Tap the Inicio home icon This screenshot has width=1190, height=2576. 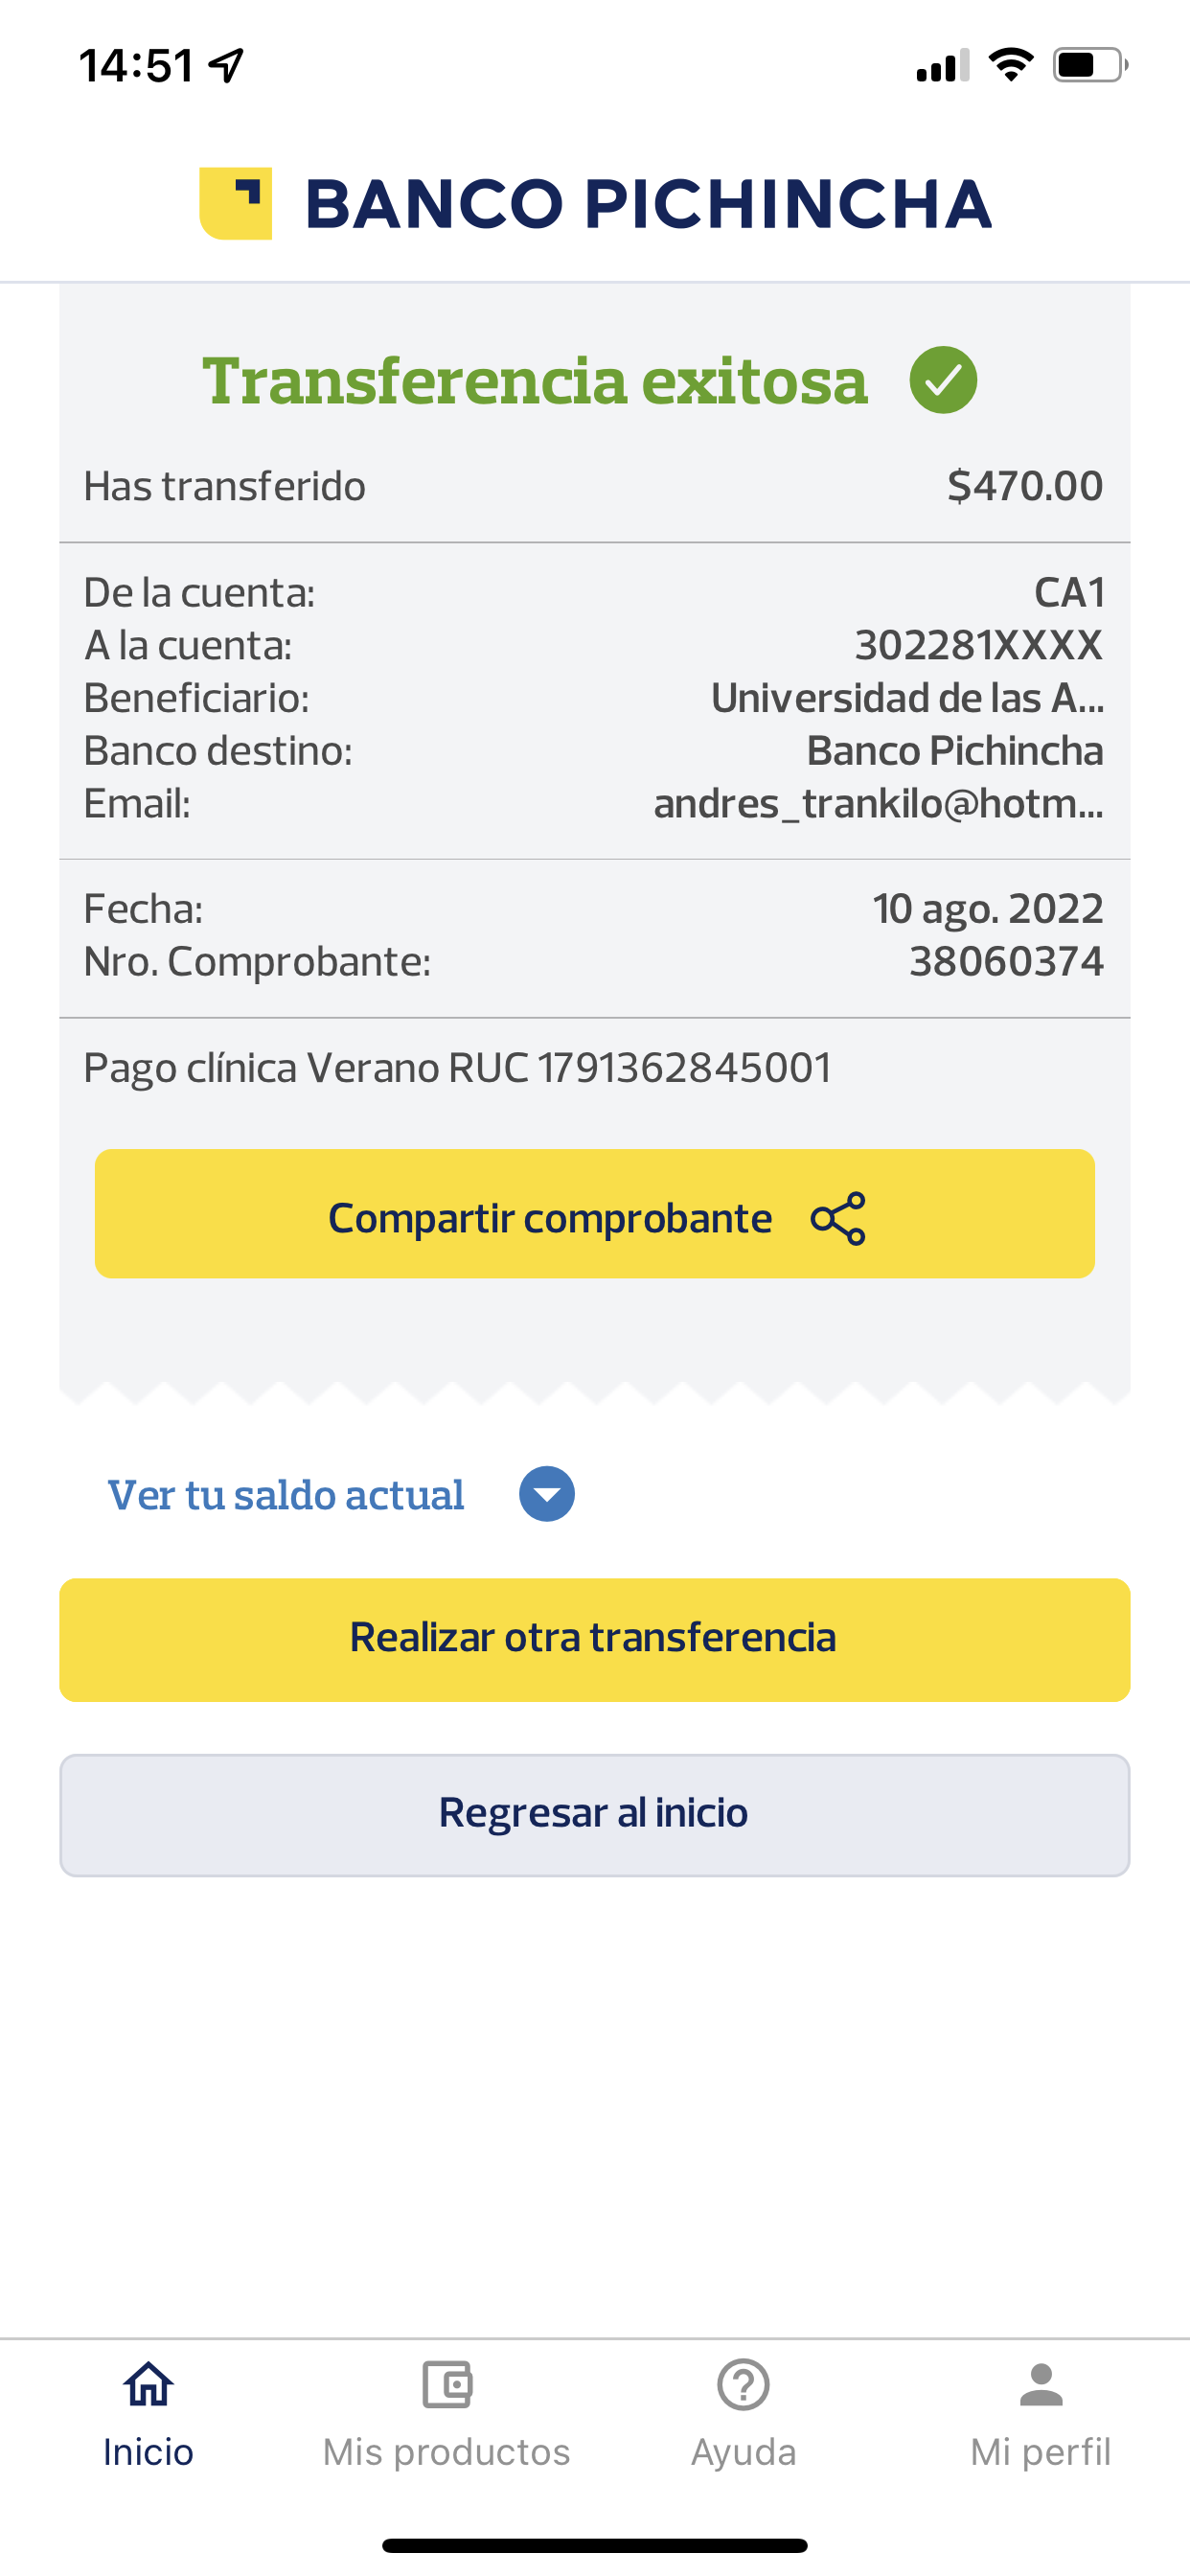coord(148,2385)
